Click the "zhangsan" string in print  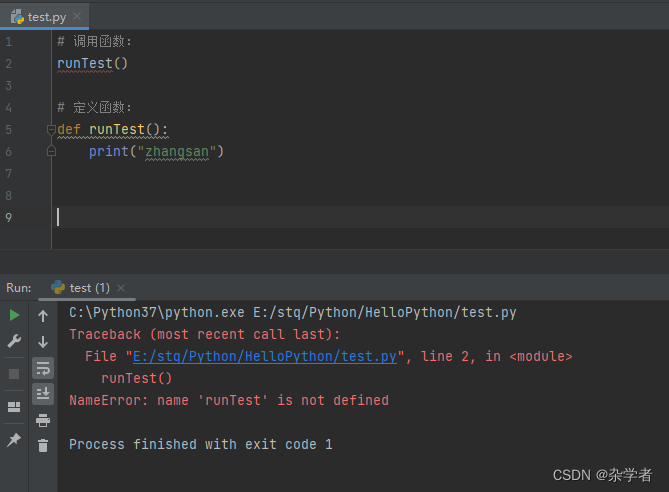(x=177, y=151)
